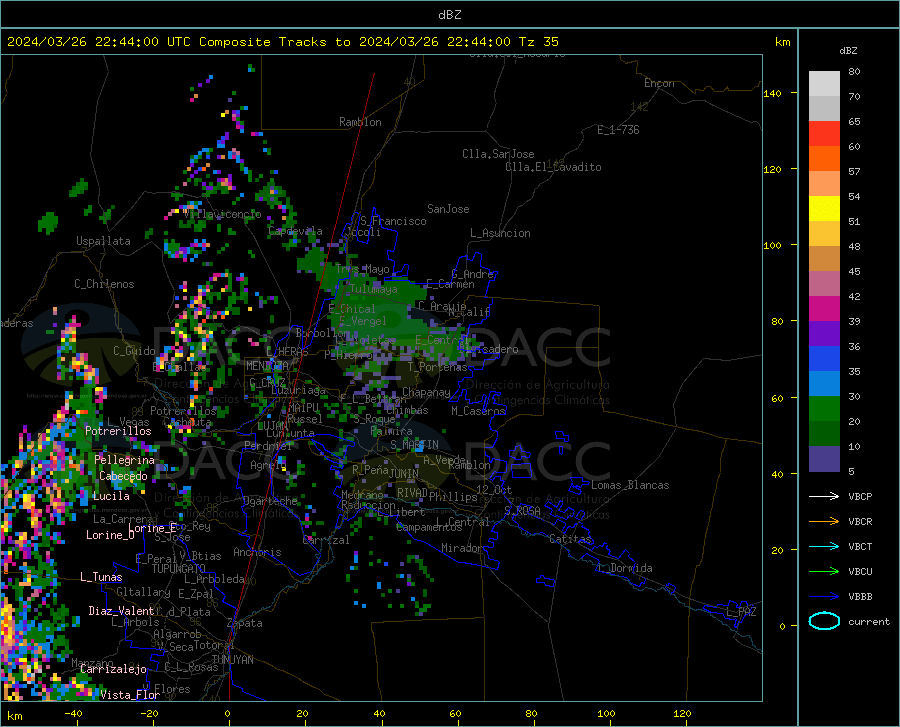Click the 100 km tick on horizontal axis
This screenshot has height=727, width=900.
pos(606,714)
